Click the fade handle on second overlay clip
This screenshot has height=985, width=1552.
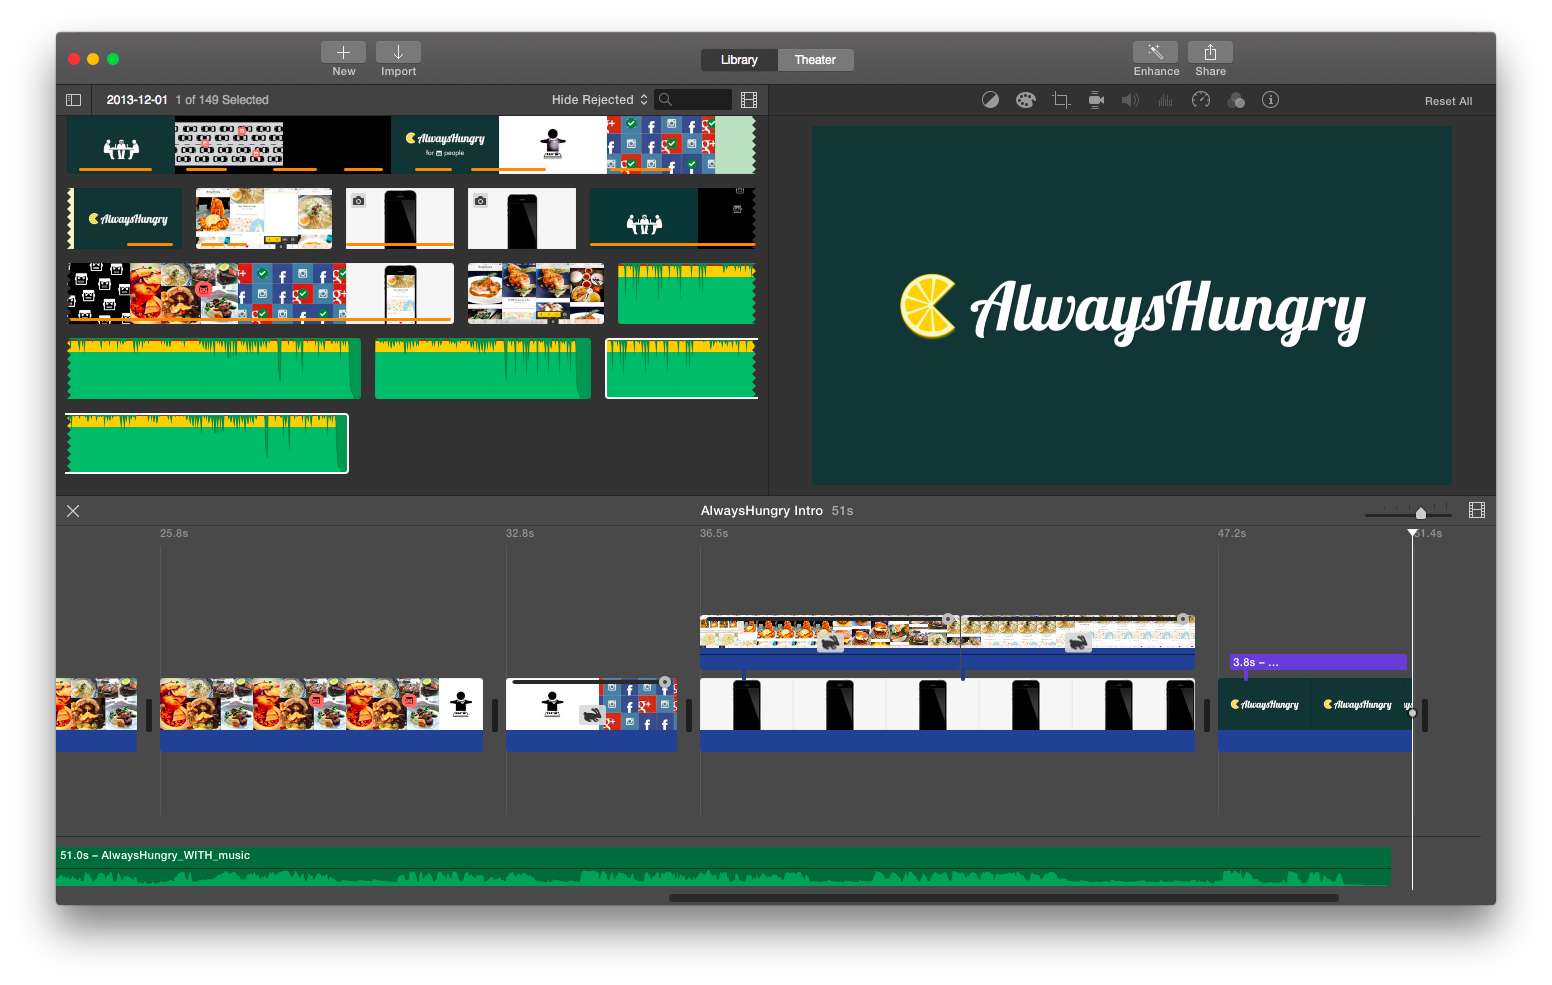click(1183, 620)
